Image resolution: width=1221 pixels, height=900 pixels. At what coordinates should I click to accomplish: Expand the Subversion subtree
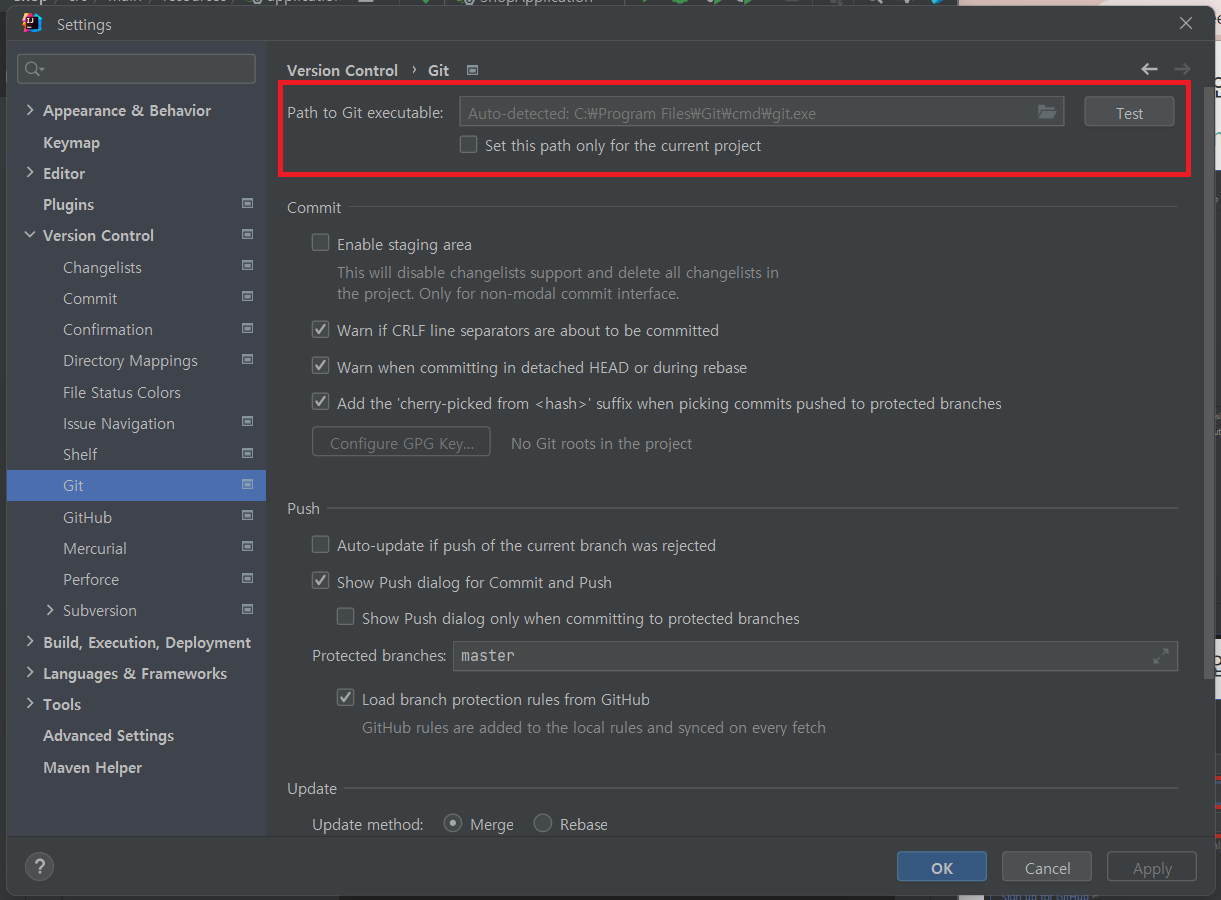coord(50,610)
